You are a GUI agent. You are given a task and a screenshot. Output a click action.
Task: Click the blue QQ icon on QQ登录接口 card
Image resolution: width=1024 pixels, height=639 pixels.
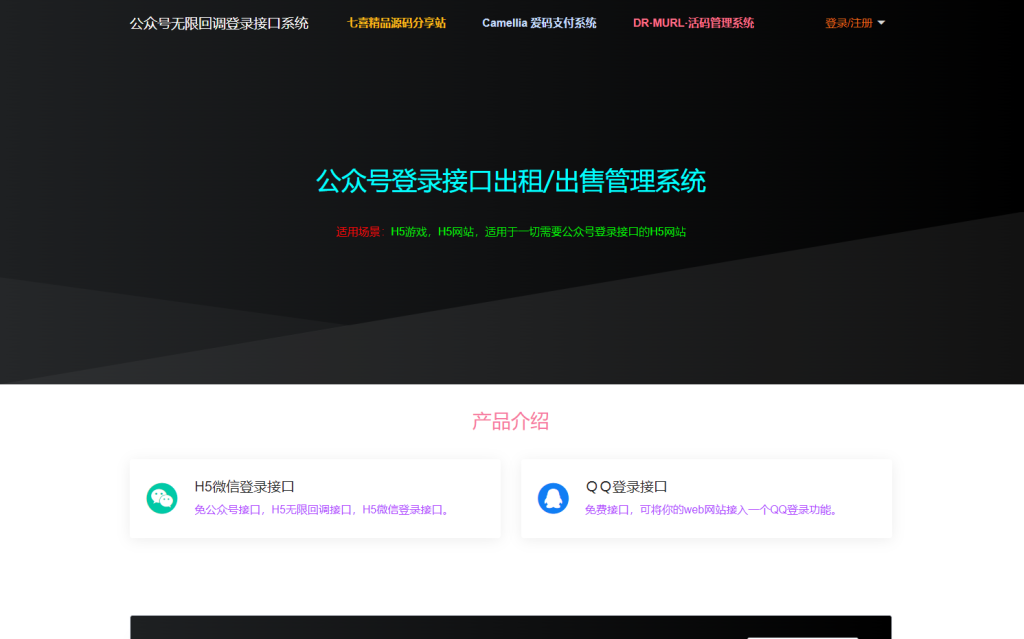tap(552, 497)
